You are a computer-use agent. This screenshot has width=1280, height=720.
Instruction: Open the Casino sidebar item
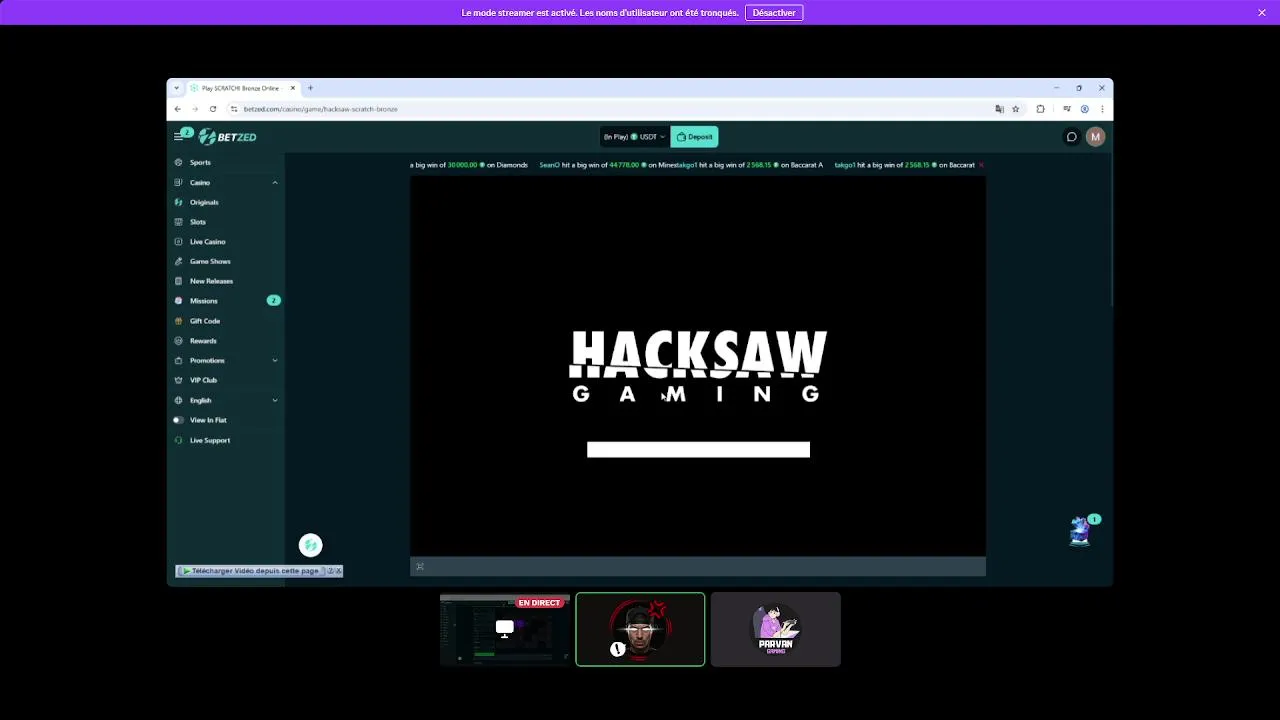(x=200, y=182)
